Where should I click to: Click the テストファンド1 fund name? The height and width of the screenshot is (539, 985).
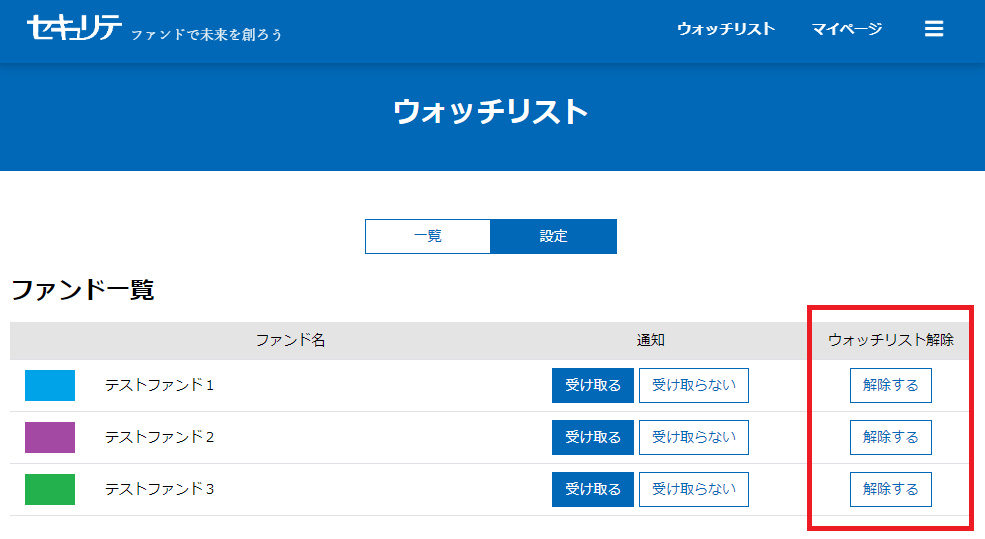[x=159, y=385]
